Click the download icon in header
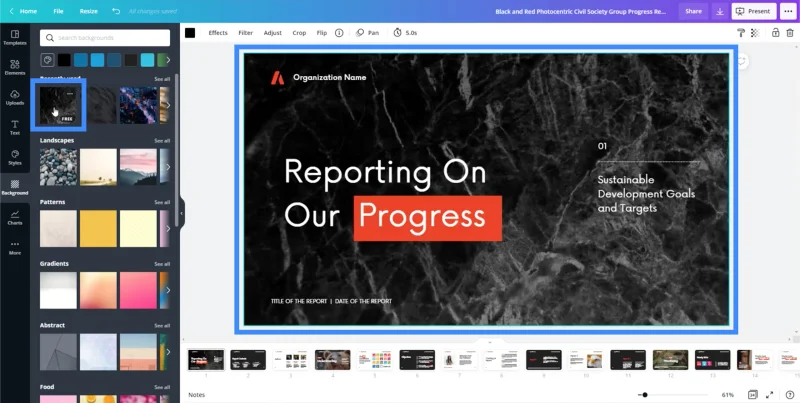The width and height of the screenshot is (800, 403). (x=720, y=11)
